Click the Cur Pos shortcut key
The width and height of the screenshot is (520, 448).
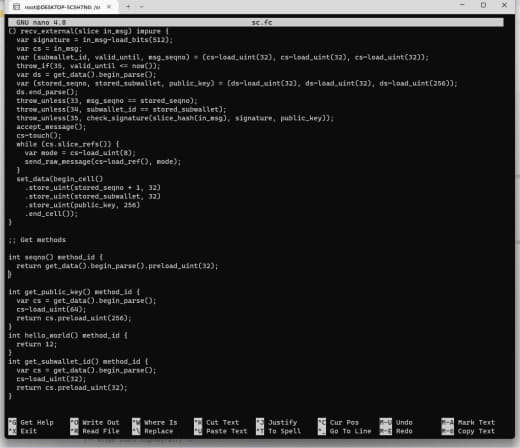point(322,422)
